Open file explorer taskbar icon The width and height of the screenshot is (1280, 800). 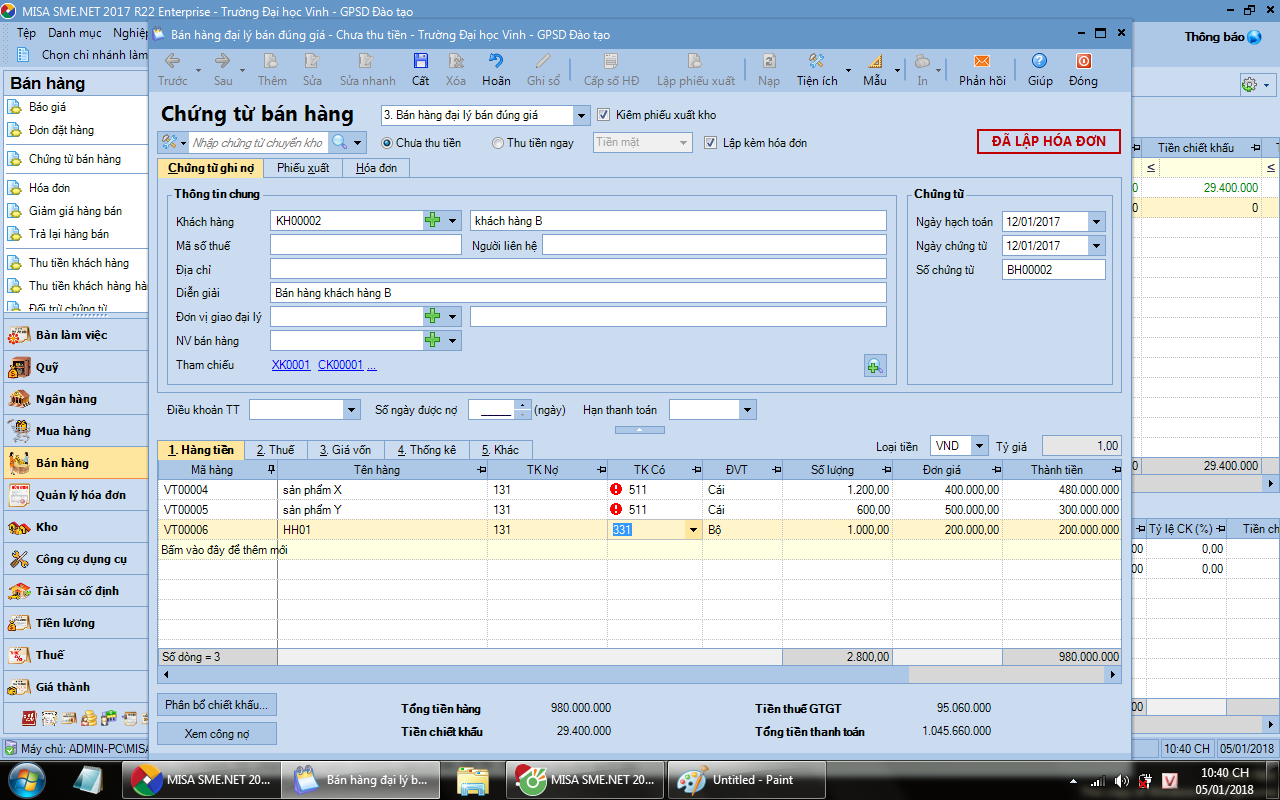click(x=472, y=779)
